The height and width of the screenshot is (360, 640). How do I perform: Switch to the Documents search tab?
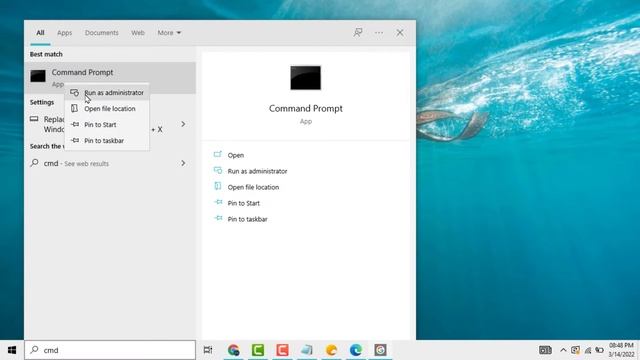point(102,33)
